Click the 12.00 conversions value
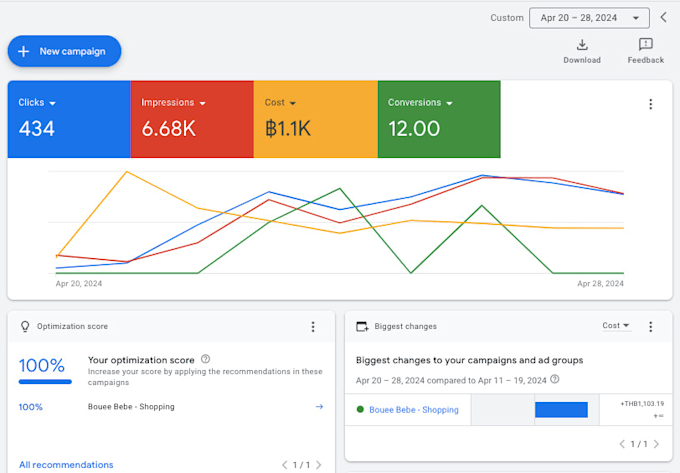Screen dimensions: 680x473 coord(414,129)
